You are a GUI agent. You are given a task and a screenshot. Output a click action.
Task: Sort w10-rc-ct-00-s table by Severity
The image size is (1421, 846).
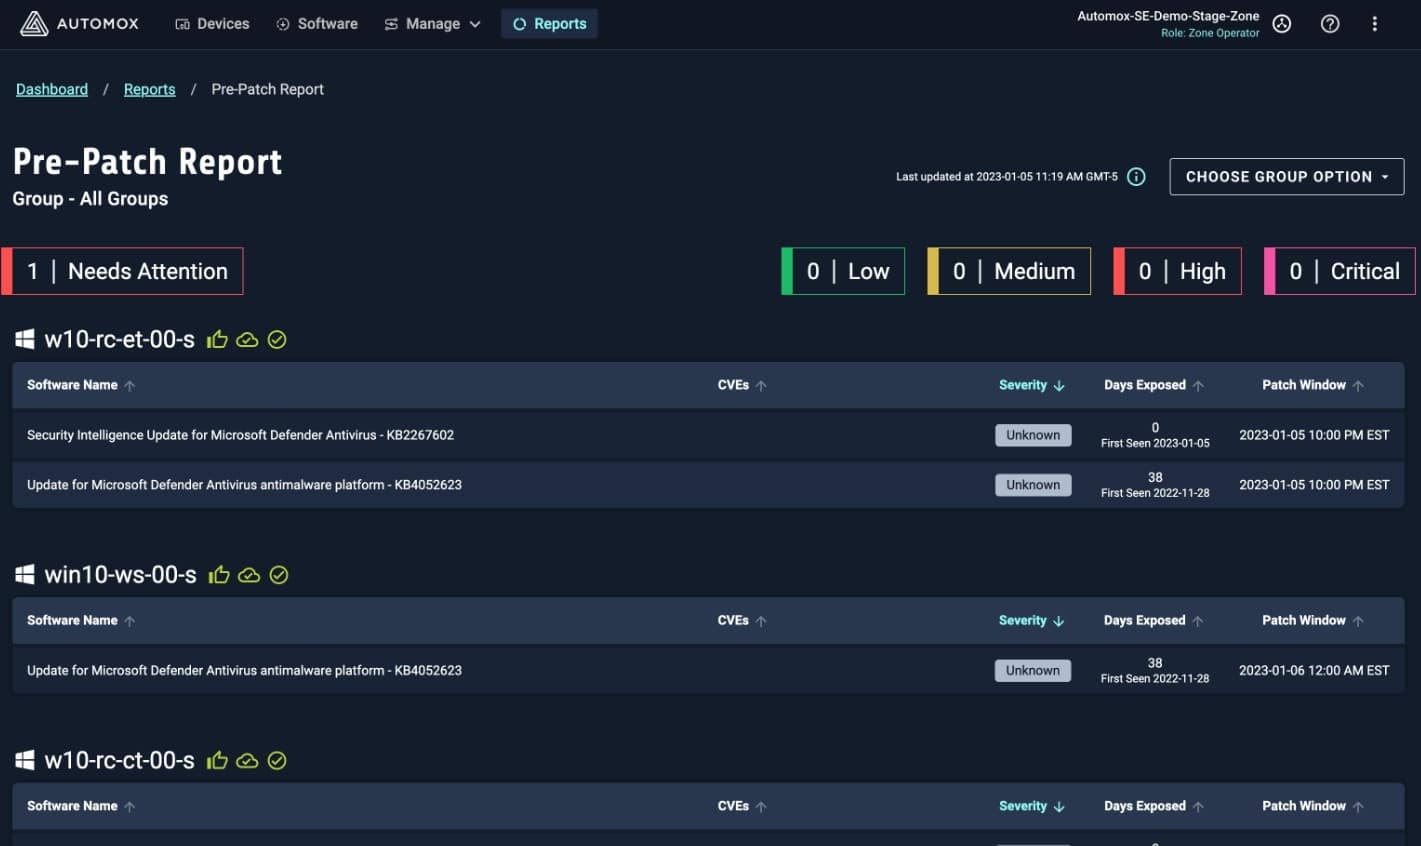coord(1032,806)
